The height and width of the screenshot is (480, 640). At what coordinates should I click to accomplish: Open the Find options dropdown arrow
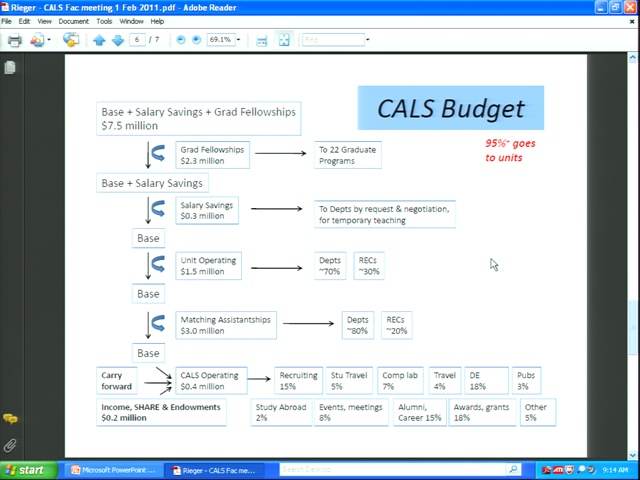pos(368,40)
